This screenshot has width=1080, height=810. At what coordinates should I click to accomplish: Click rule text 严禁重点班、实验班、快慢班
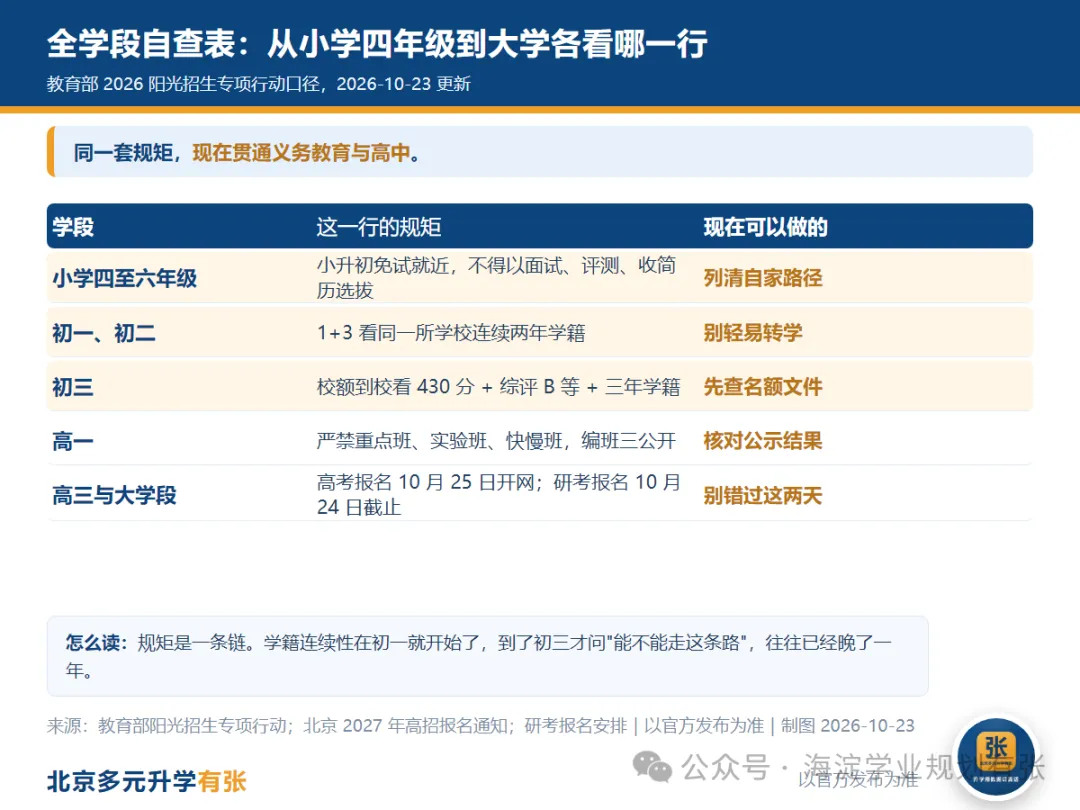tap(439, 441)
